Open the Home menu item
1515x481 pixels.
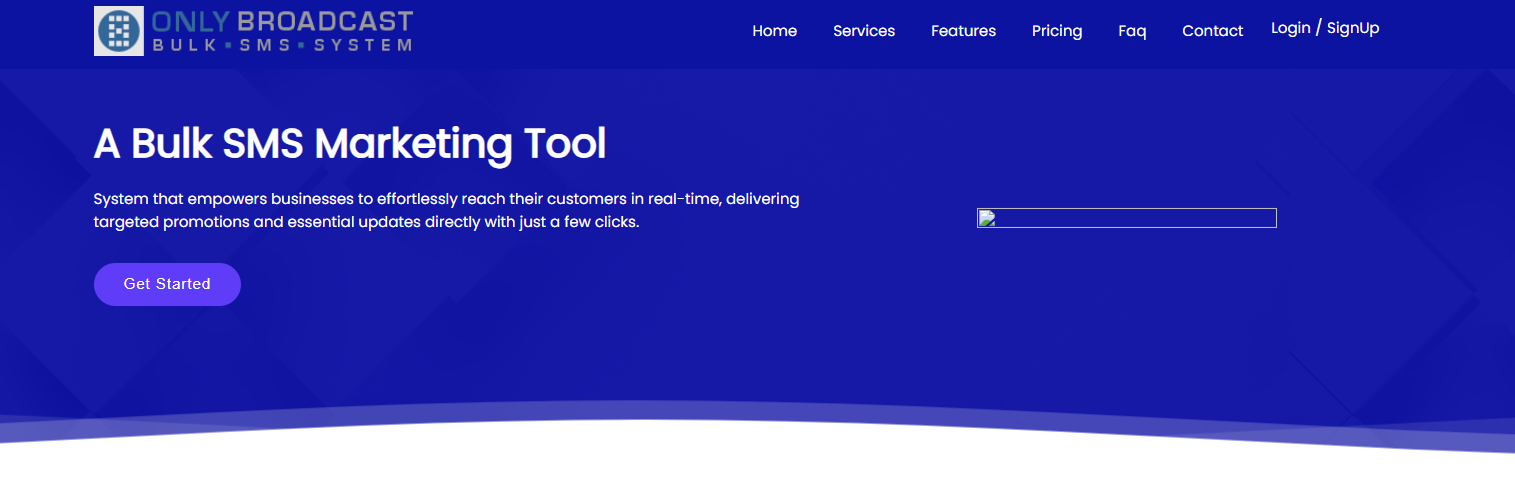774,31
